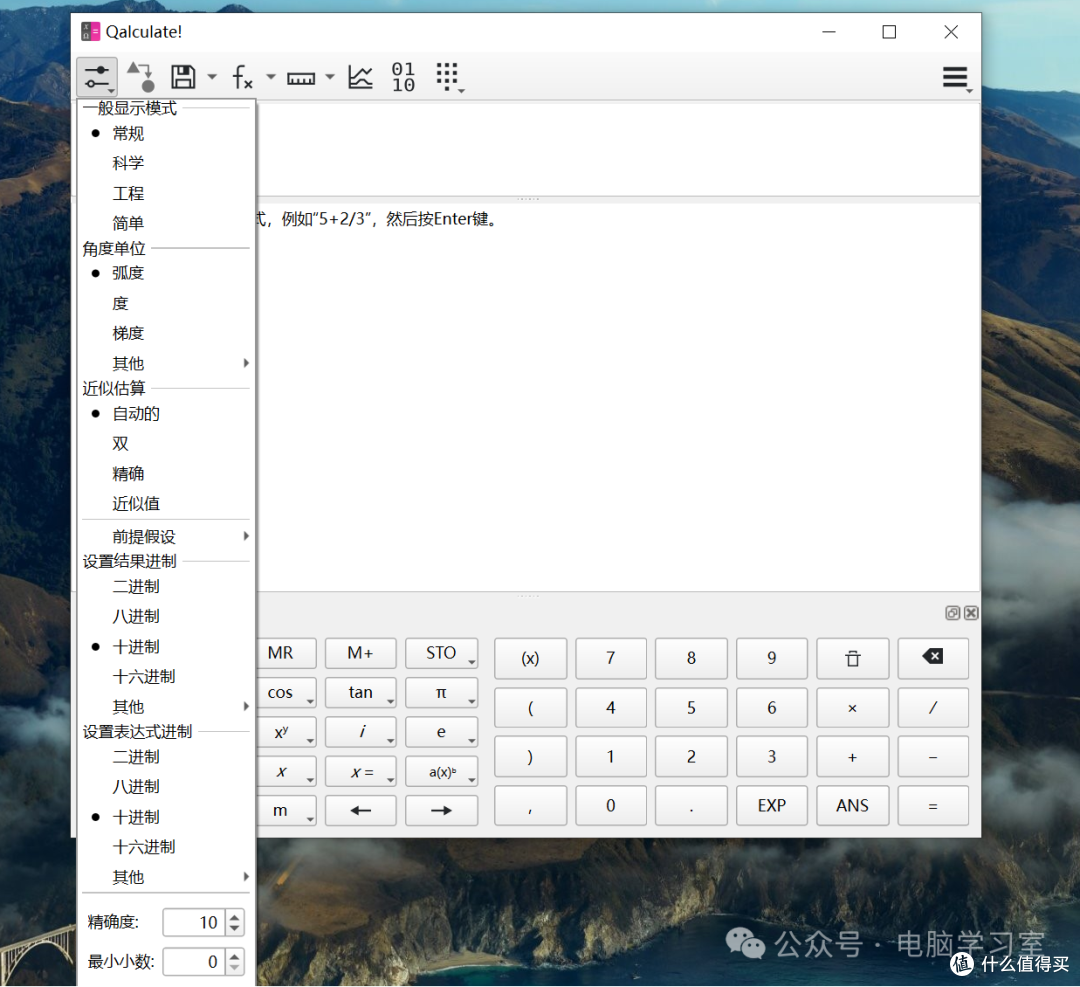Click the M+ memory add button

361,653
